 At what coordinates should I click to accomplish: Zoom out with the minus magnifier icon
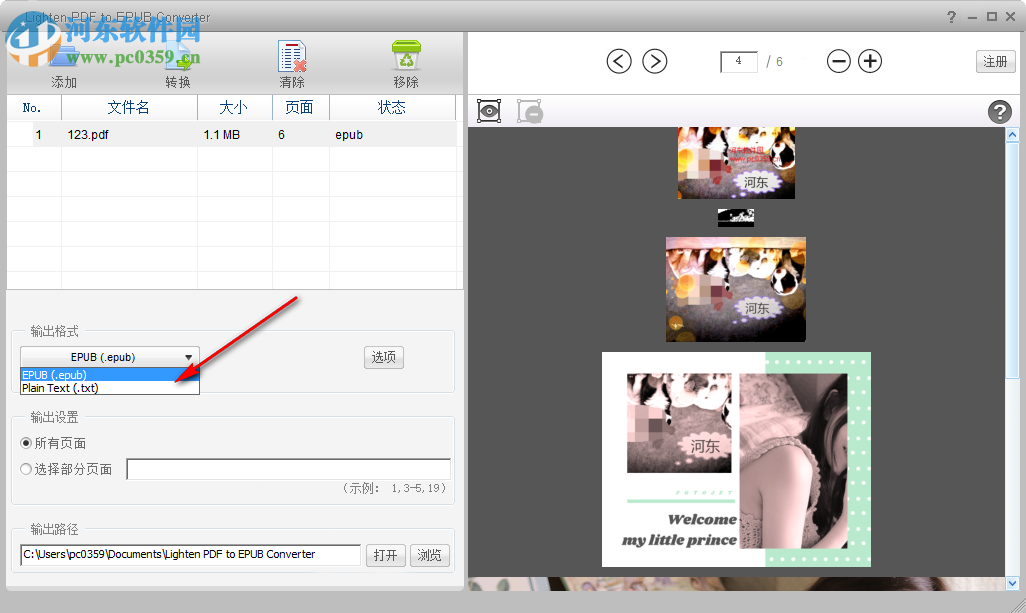(839, 61)
